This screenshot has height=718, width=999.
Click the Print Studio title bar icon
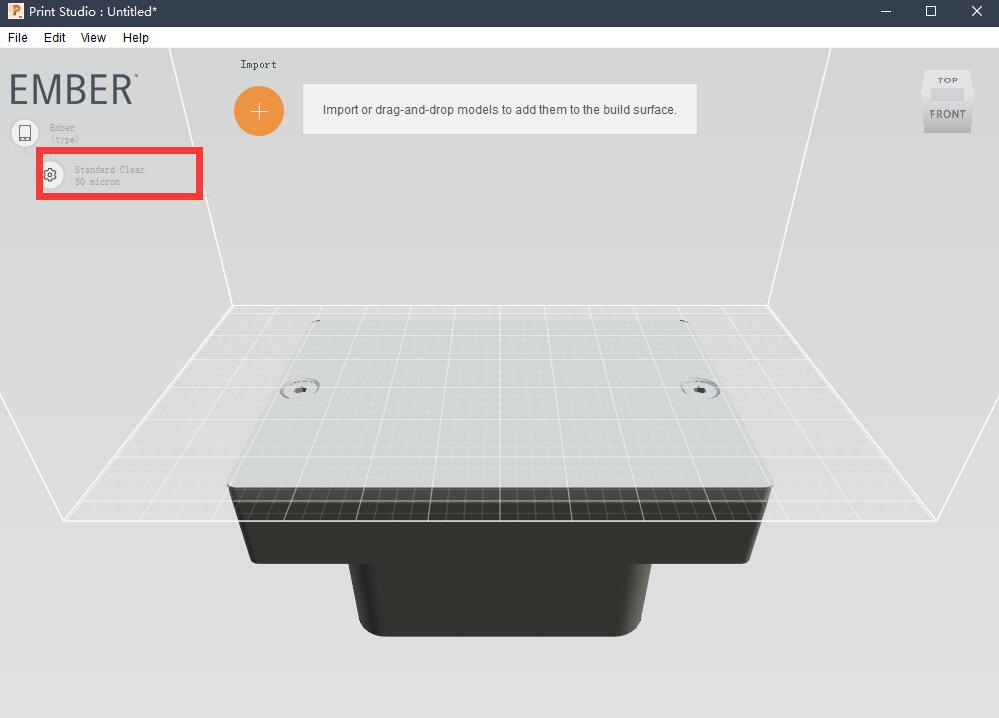point(15,12)
